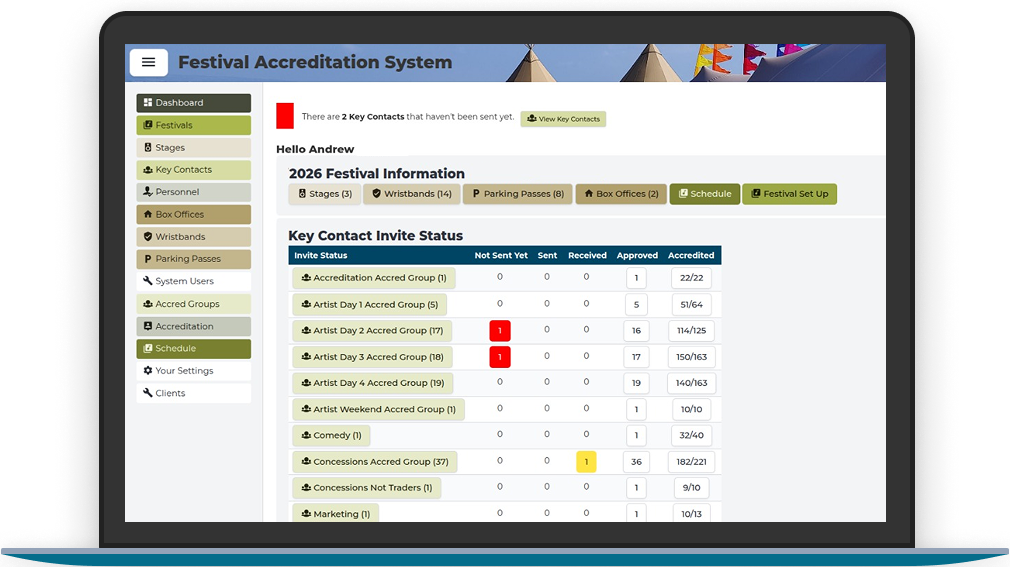Open Artist Day 3 Accred Group (18)
Viewport: 1010px width, 567px height.
tap(372, 357)
